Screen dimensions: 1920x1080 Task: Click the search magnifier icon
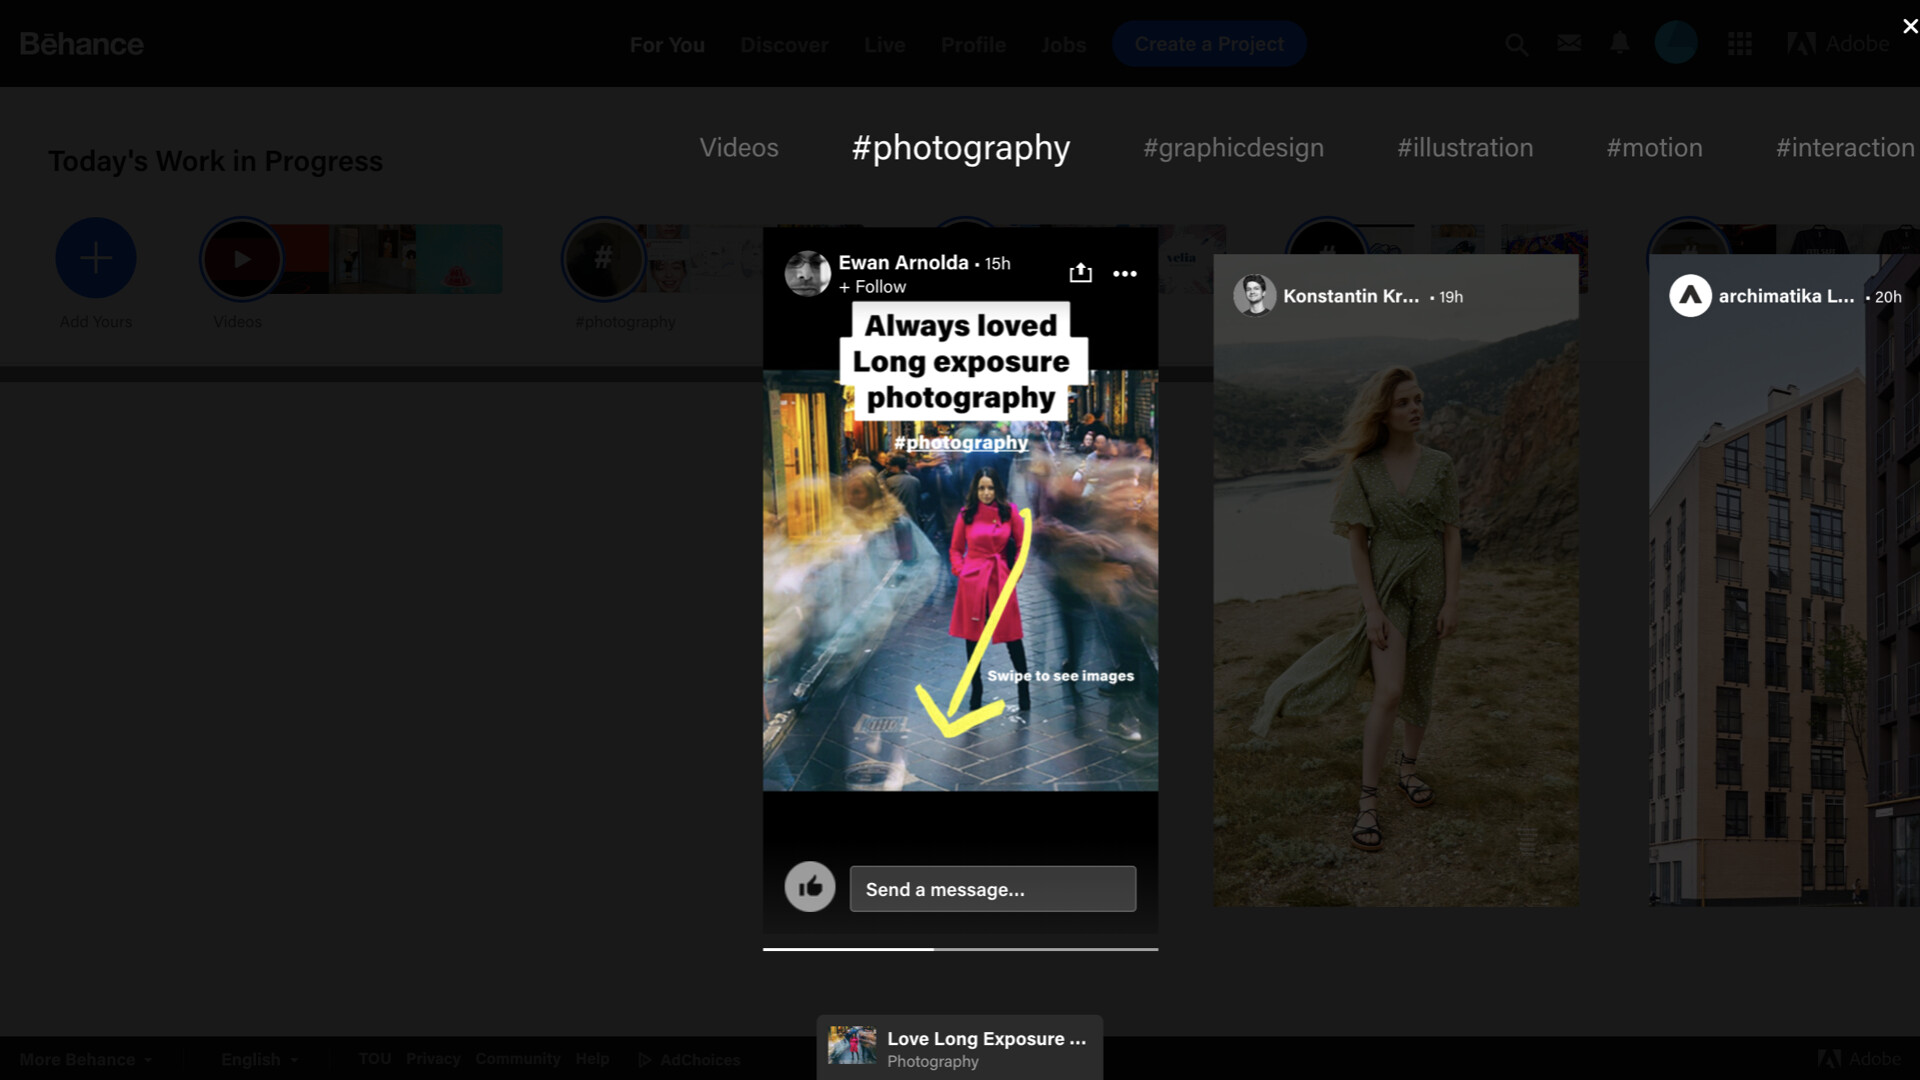coord(1516,44)
